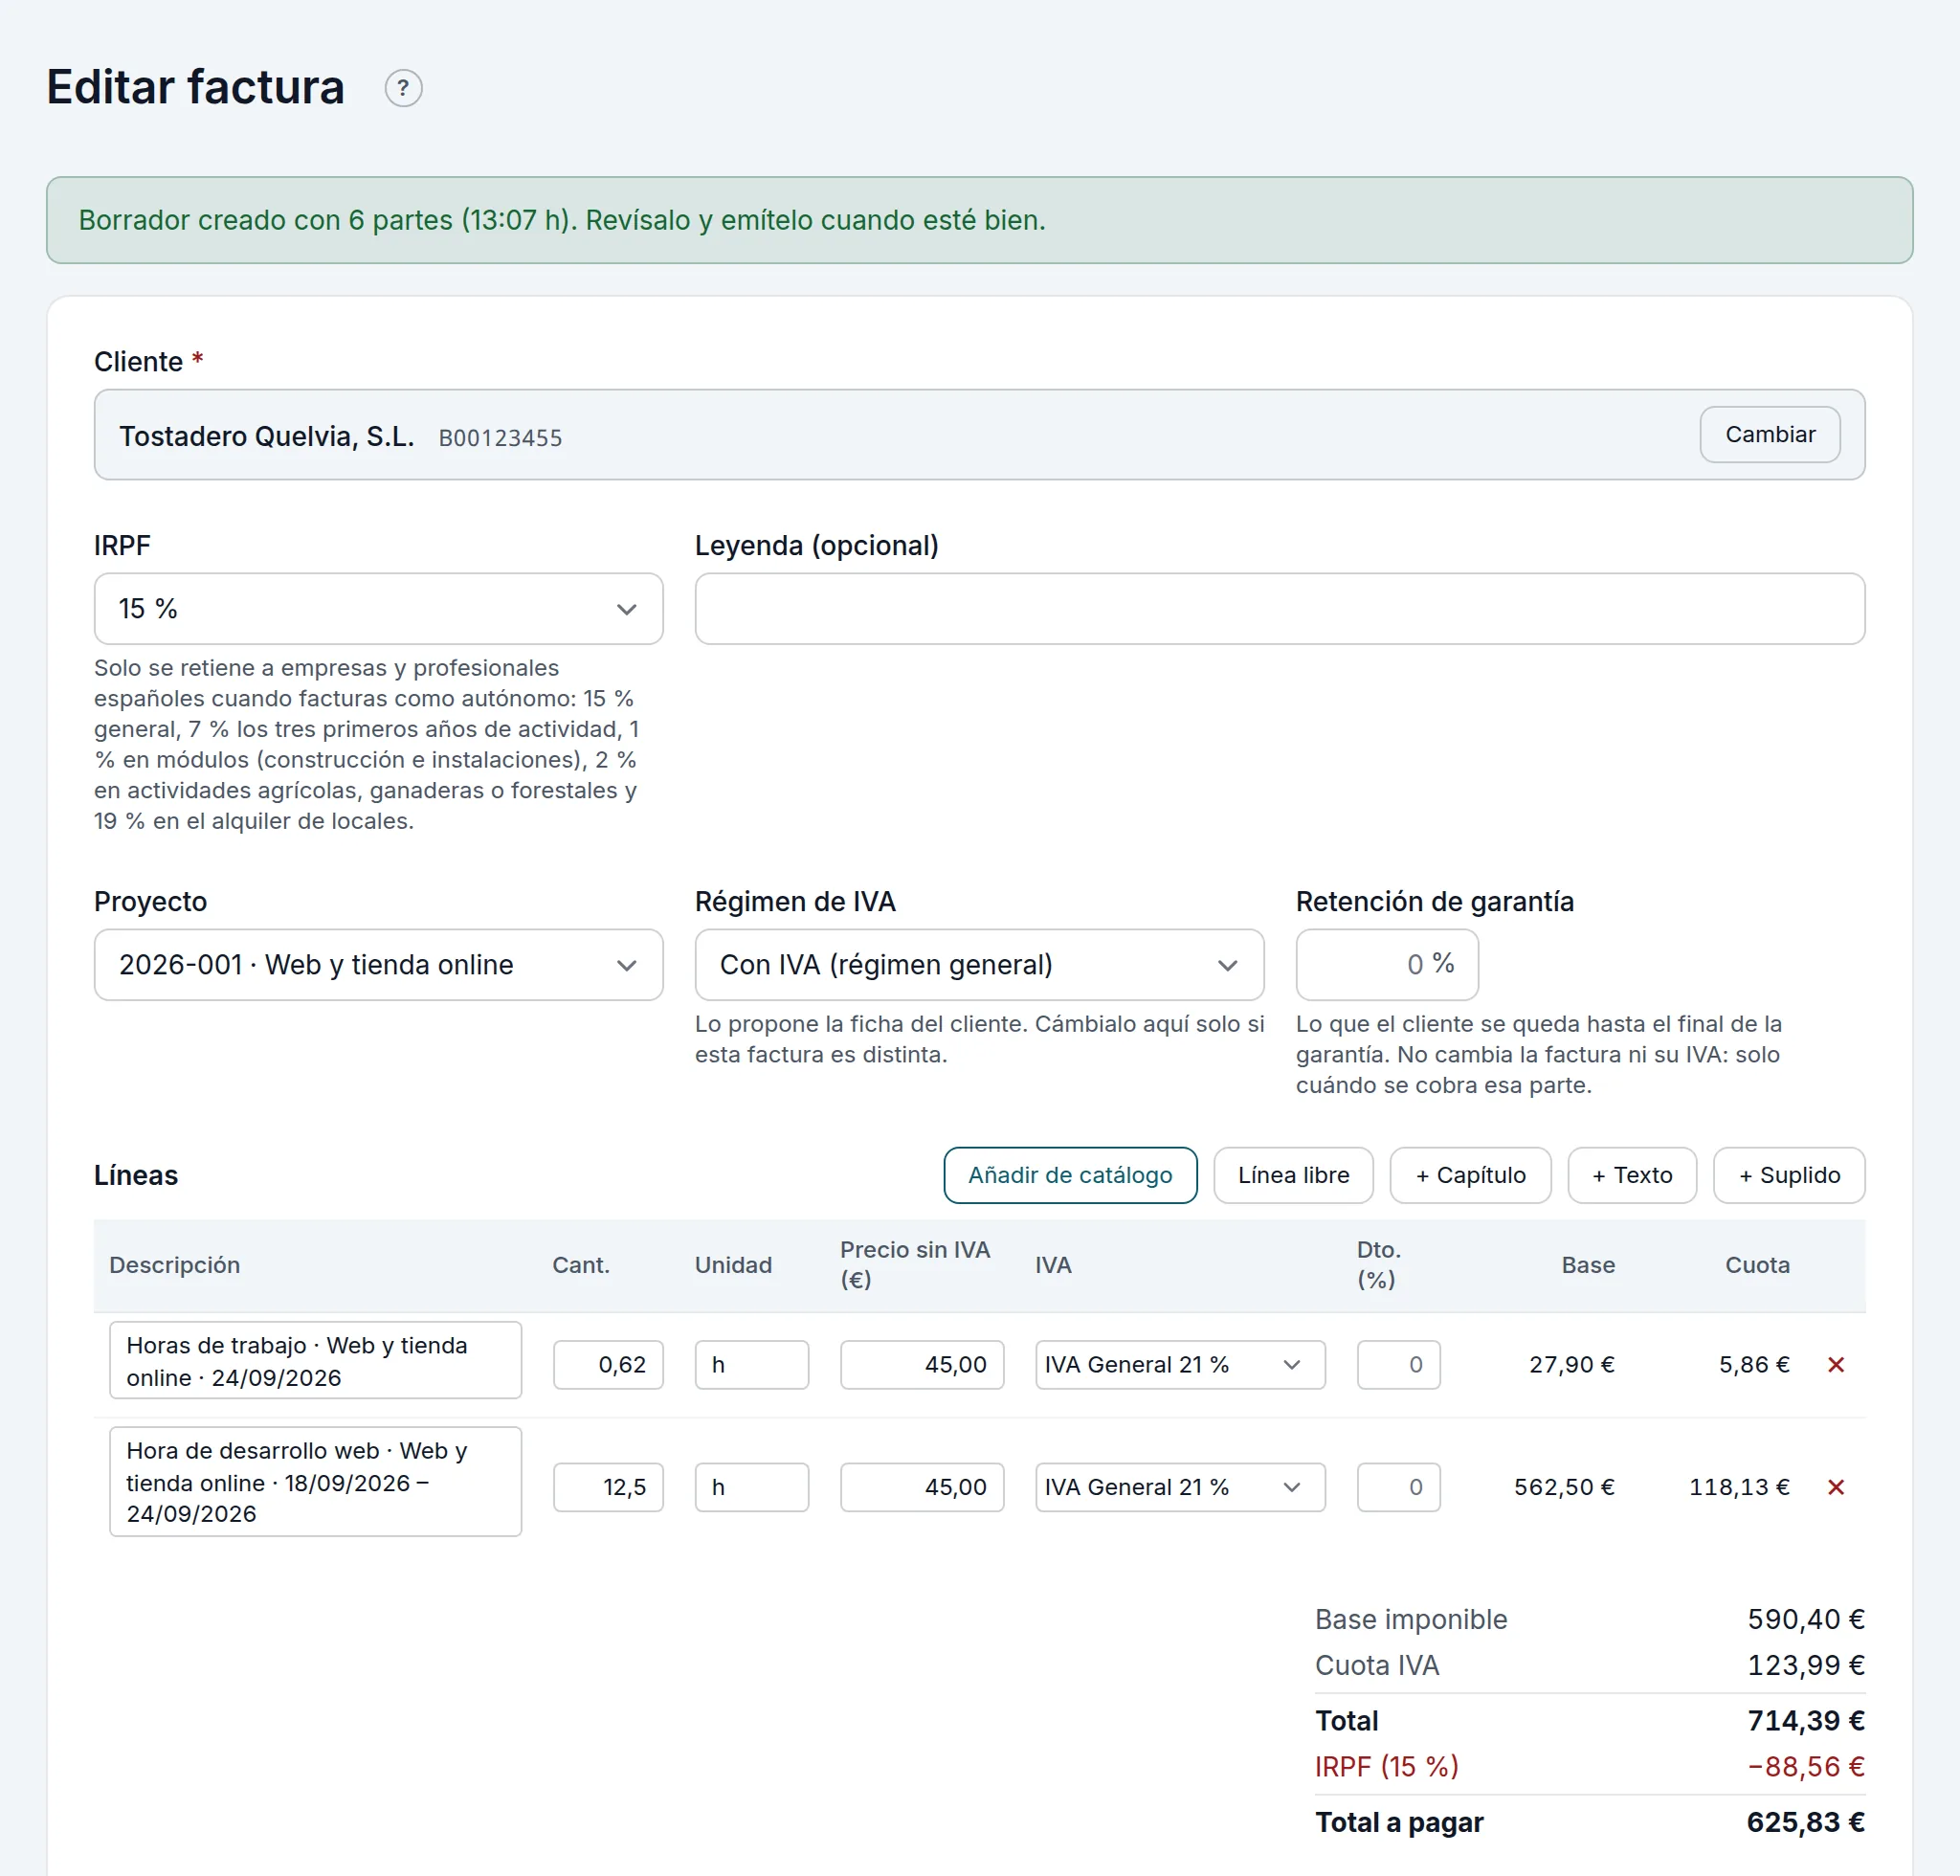Viewport: 1960px width, 1876px height.
Task: Delete the Horas de trabajo line
Action: point(1835,1365)
